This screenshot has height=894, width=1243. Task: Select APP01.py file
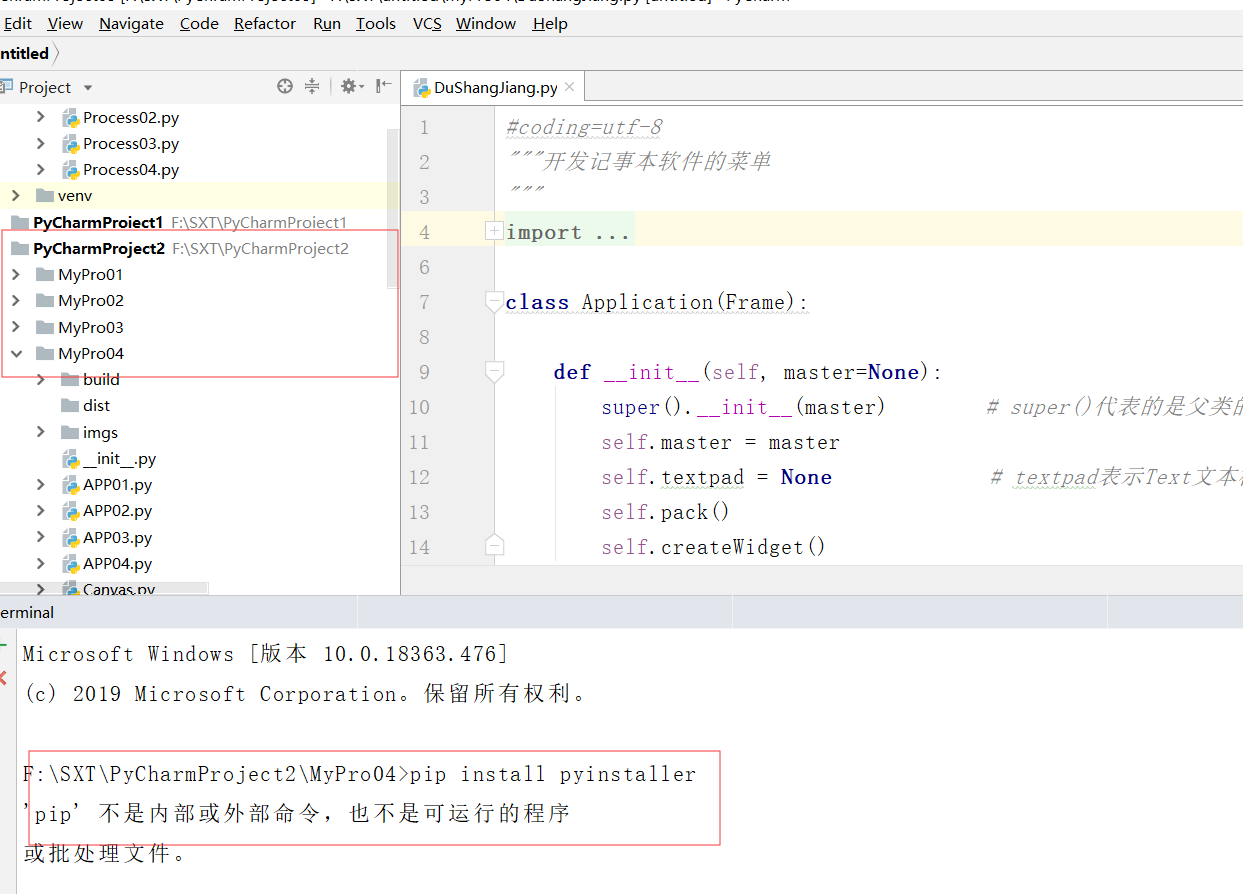[x=118, y=484]
